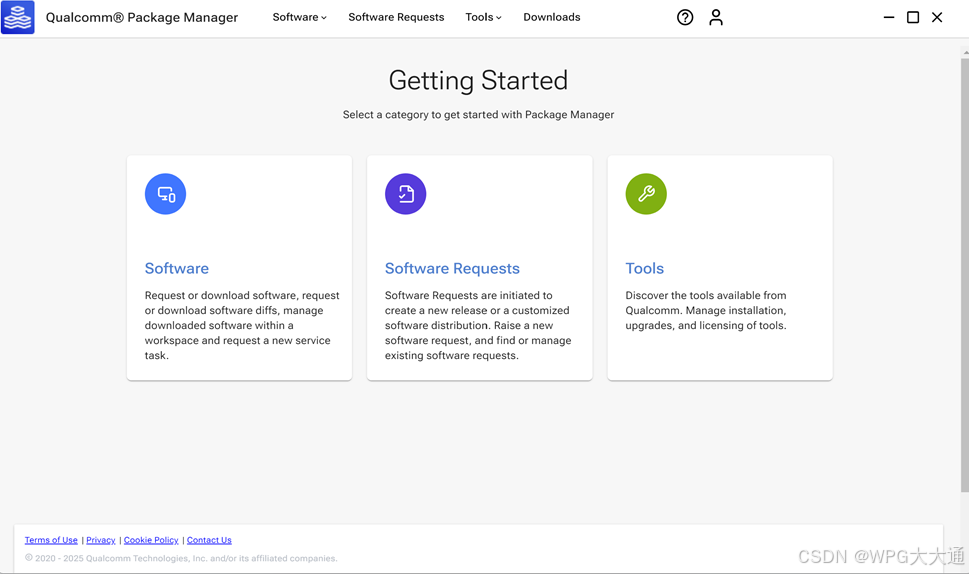
Task: Click the purple Software Requests card icon
Action: pos(405,194)
